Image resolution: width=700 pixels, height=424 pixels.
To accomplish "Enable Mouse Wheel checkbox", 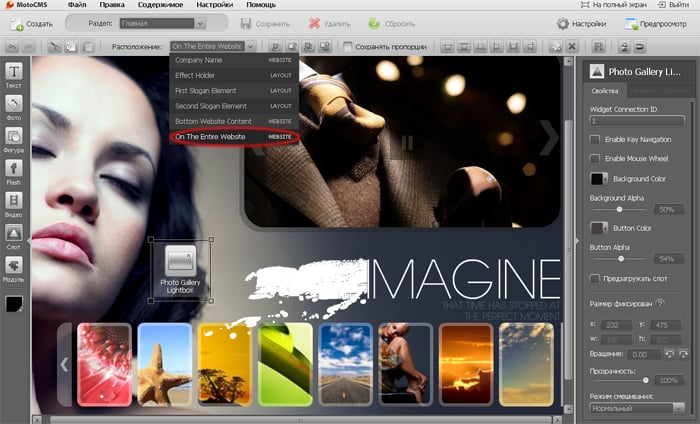I will [596, 158].
